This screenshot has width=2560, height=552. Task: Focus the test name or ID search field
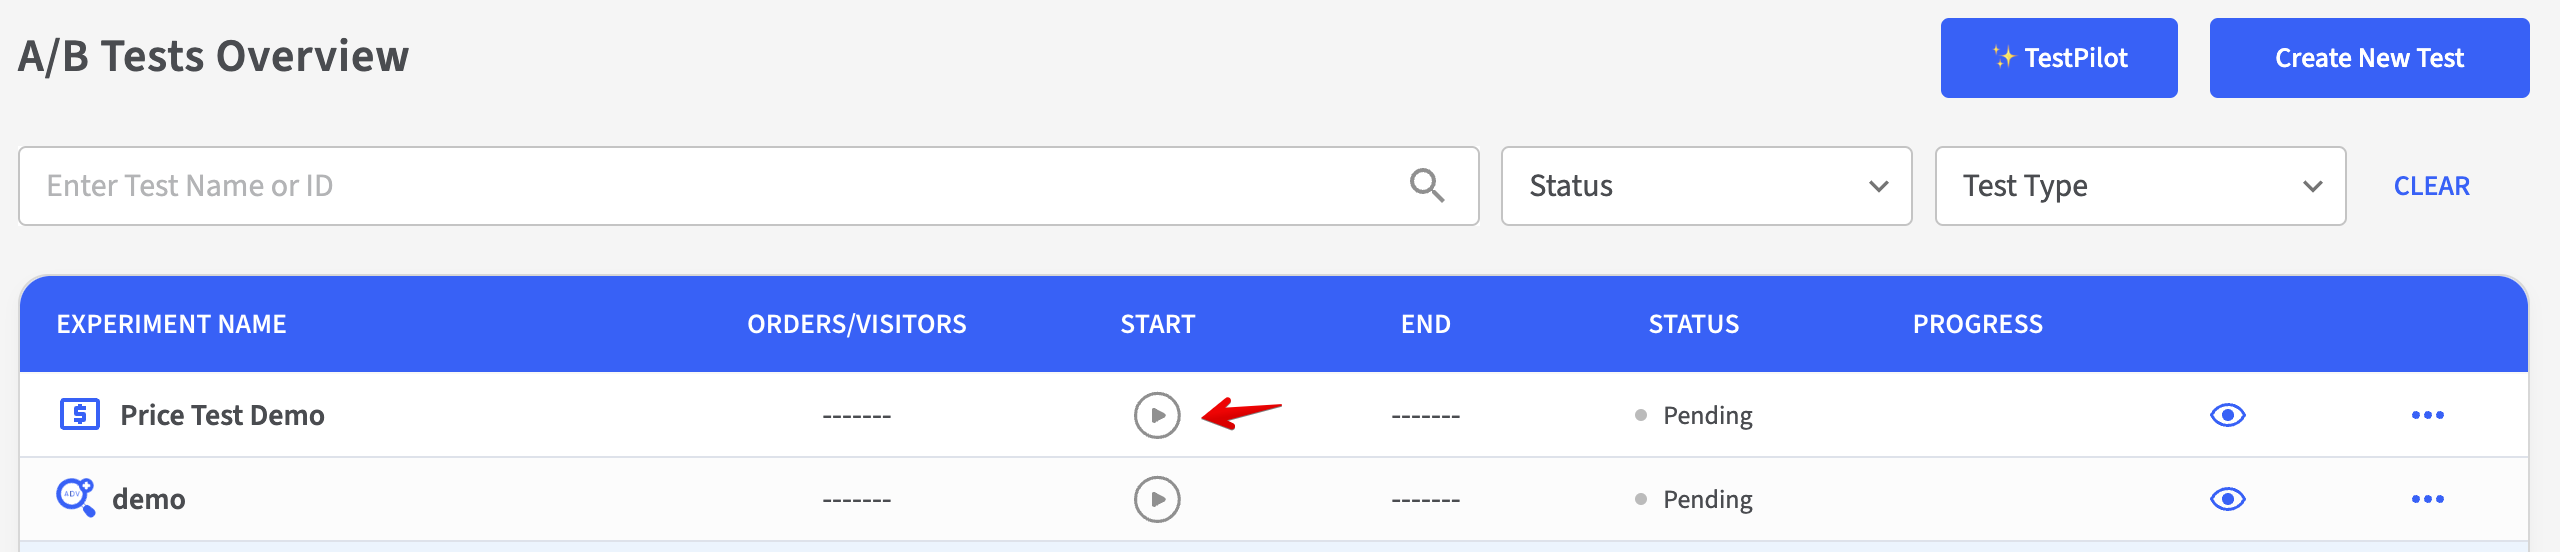700,186
